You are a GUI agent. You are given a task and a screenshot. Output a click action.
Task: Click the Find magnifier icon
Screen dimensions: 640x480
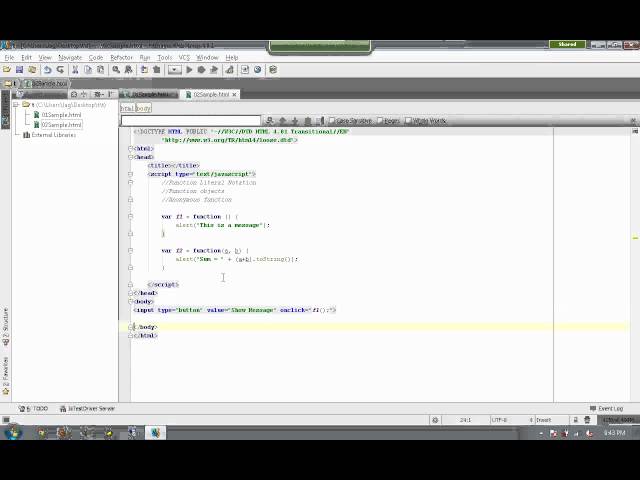click(116, 70)
